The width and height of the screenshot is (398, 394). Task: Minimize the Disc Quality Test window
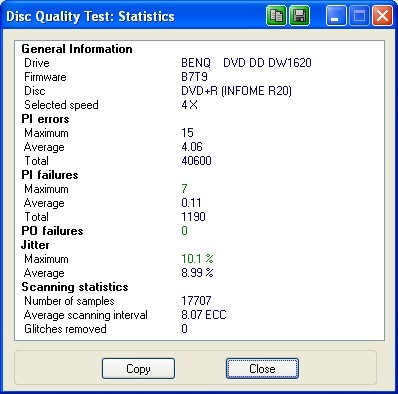336,16
